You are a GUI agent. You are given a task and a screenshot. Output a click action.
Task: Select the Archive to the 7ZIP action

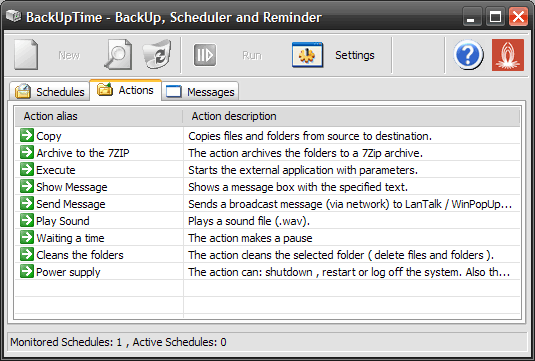coord(268,153)
